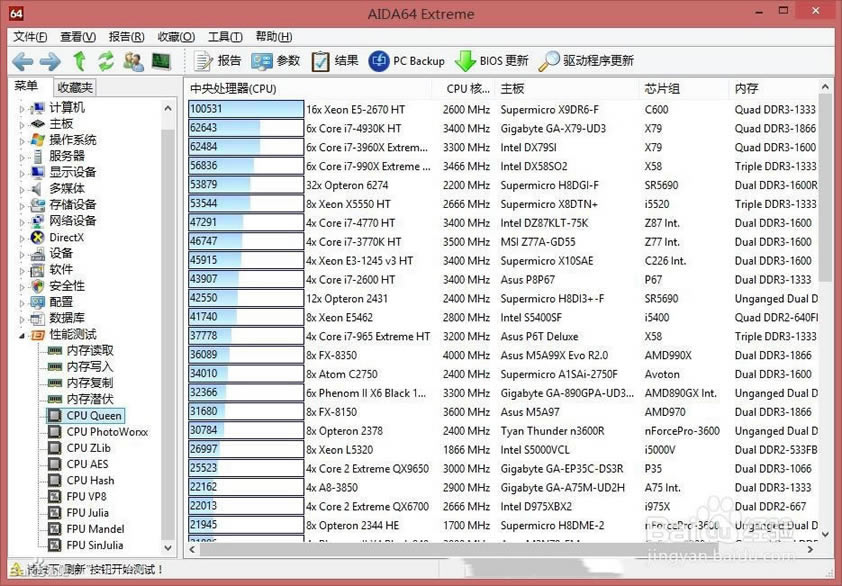Click the green monitor graph icon
The height and width of the screenshot is (586, 842).
(x=161, y=61)
